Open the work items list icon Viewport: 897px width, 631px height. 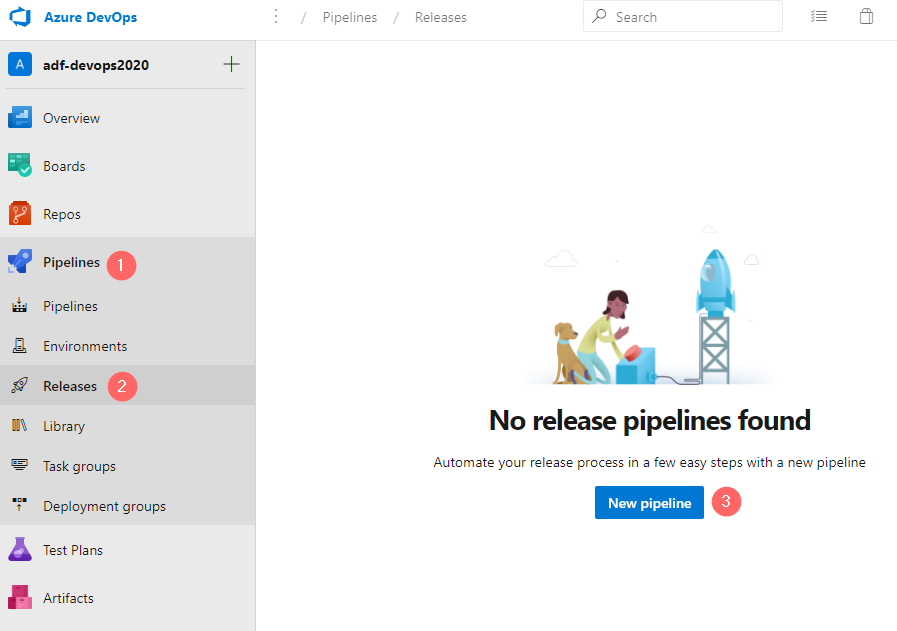tap(819, 17)
